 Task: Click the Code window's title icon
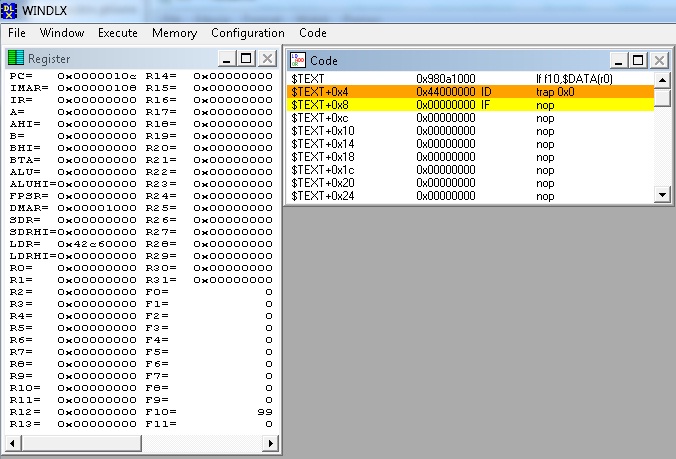[298, 60]
